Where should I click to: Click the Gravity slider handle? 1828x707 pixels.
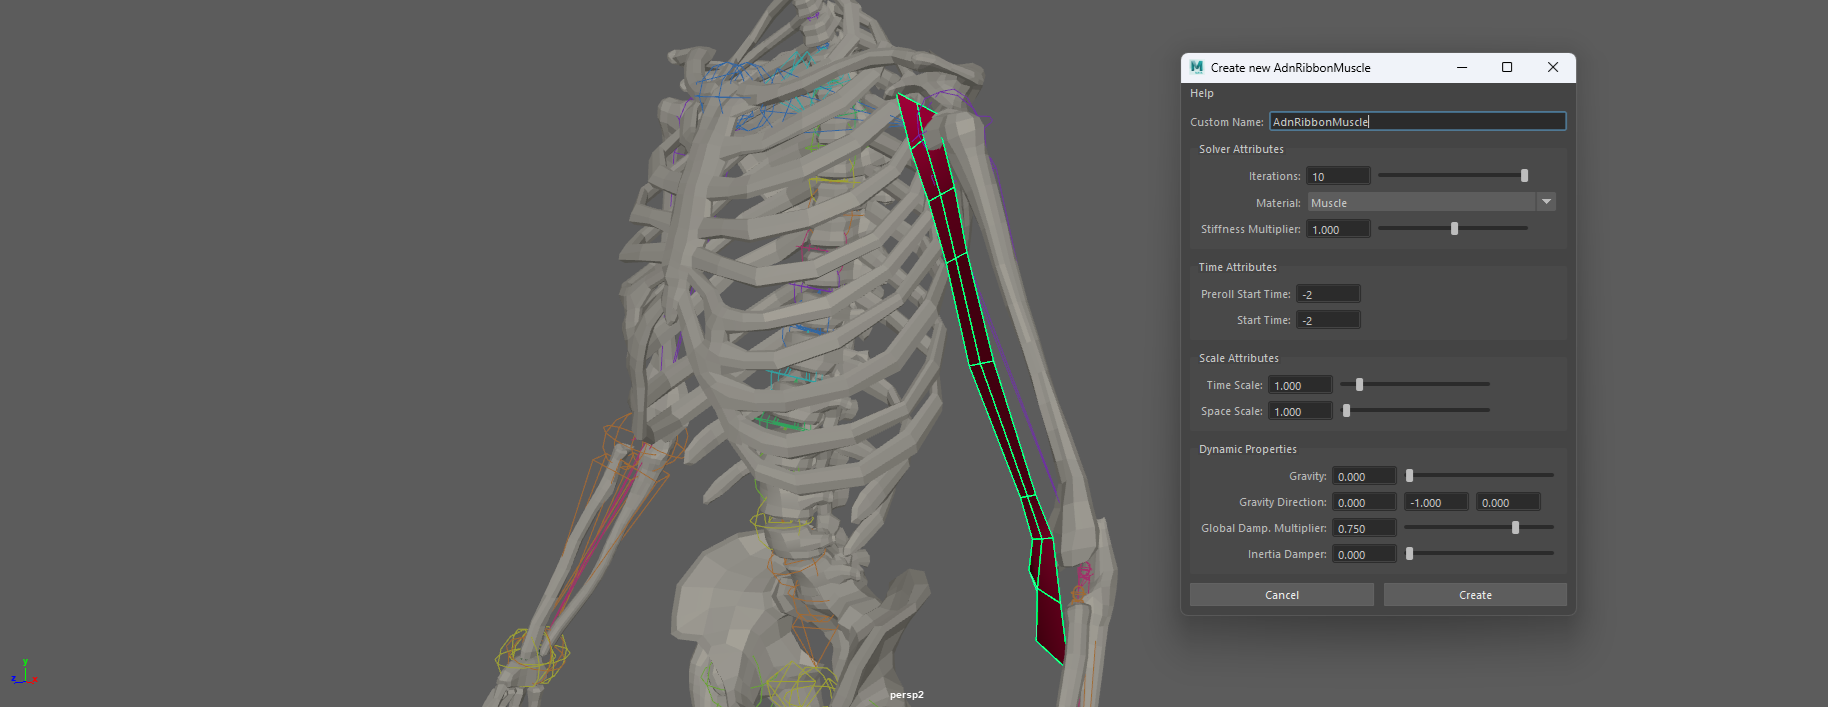point(1409,476)
